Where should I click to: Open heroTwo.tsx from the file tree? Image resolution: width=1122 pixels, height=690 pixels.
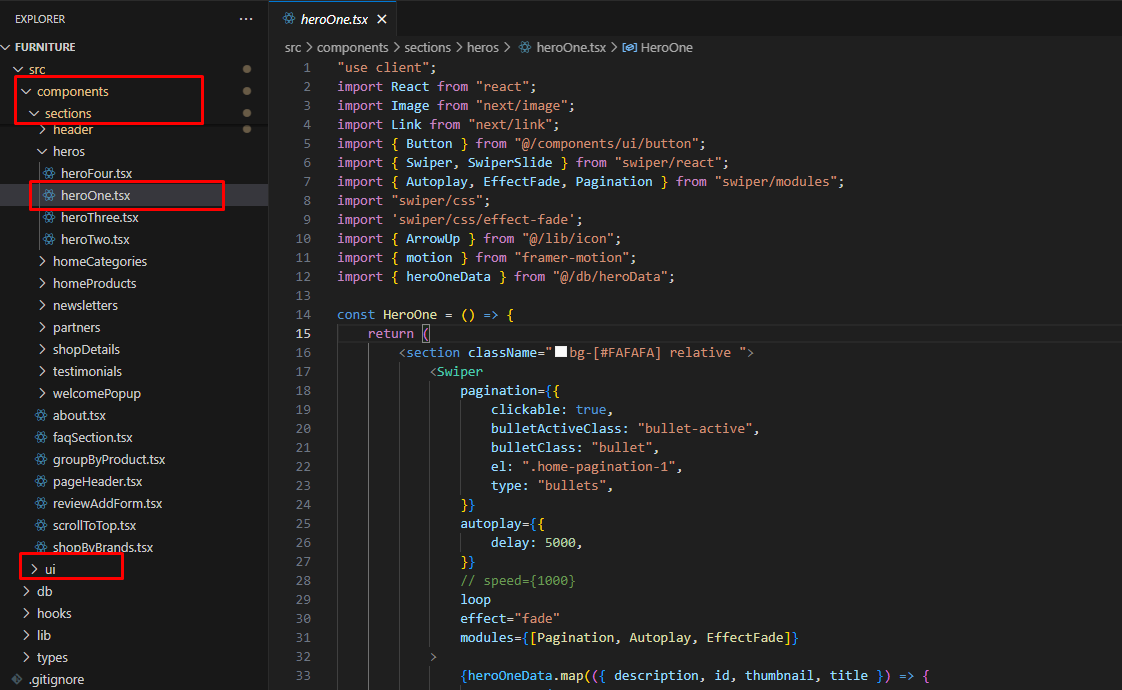pyautogui.click(x=95, y=240)
